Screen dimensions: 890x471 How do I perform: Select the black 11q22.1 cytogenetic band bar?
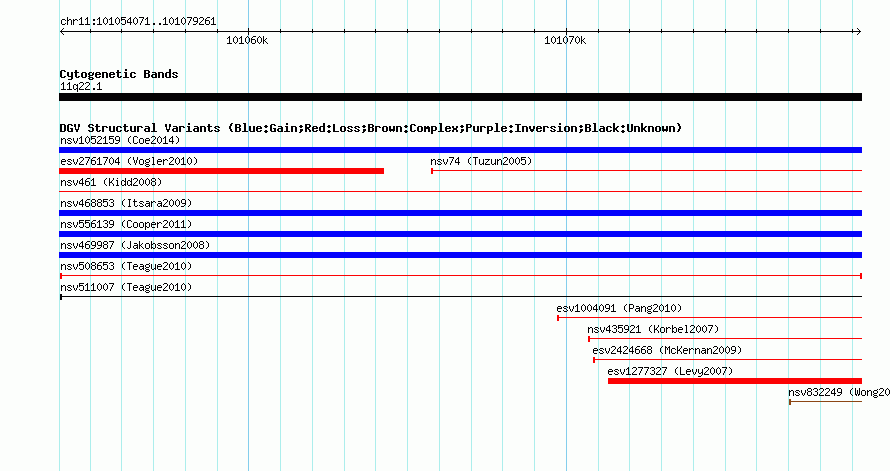click(x=460, y=98)
